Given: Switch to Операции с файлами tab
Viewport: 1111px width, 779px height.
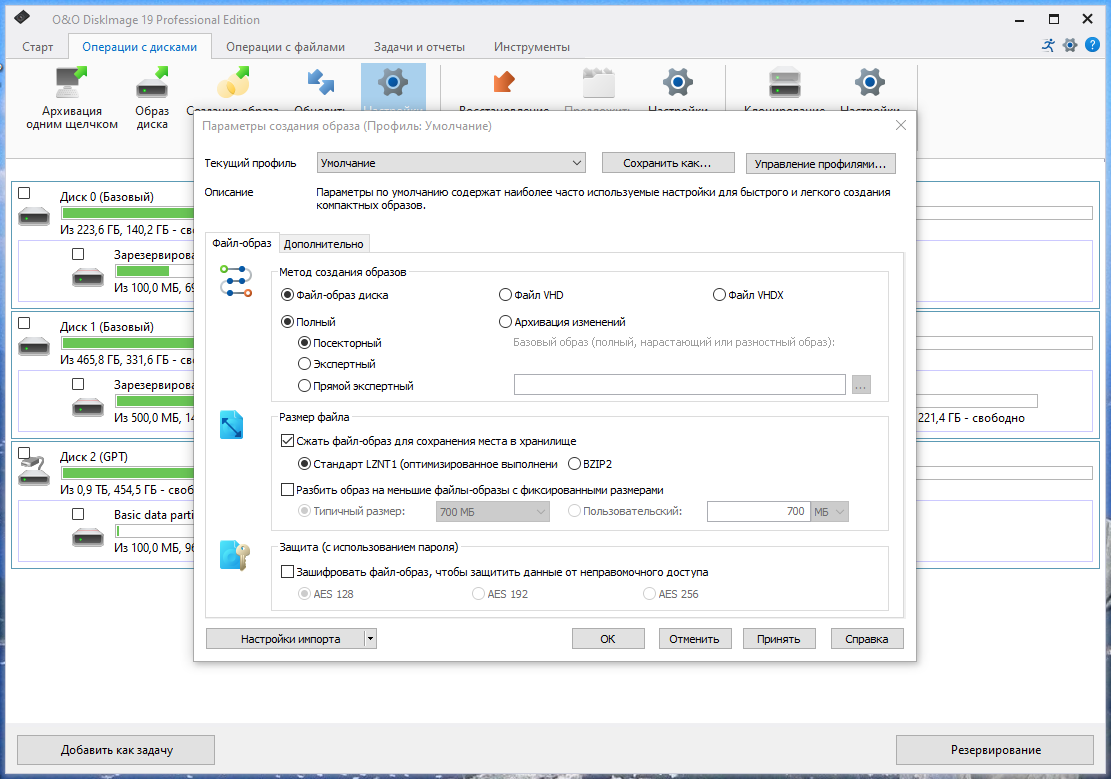Looking at the screenshot, I should pos(286,47).
